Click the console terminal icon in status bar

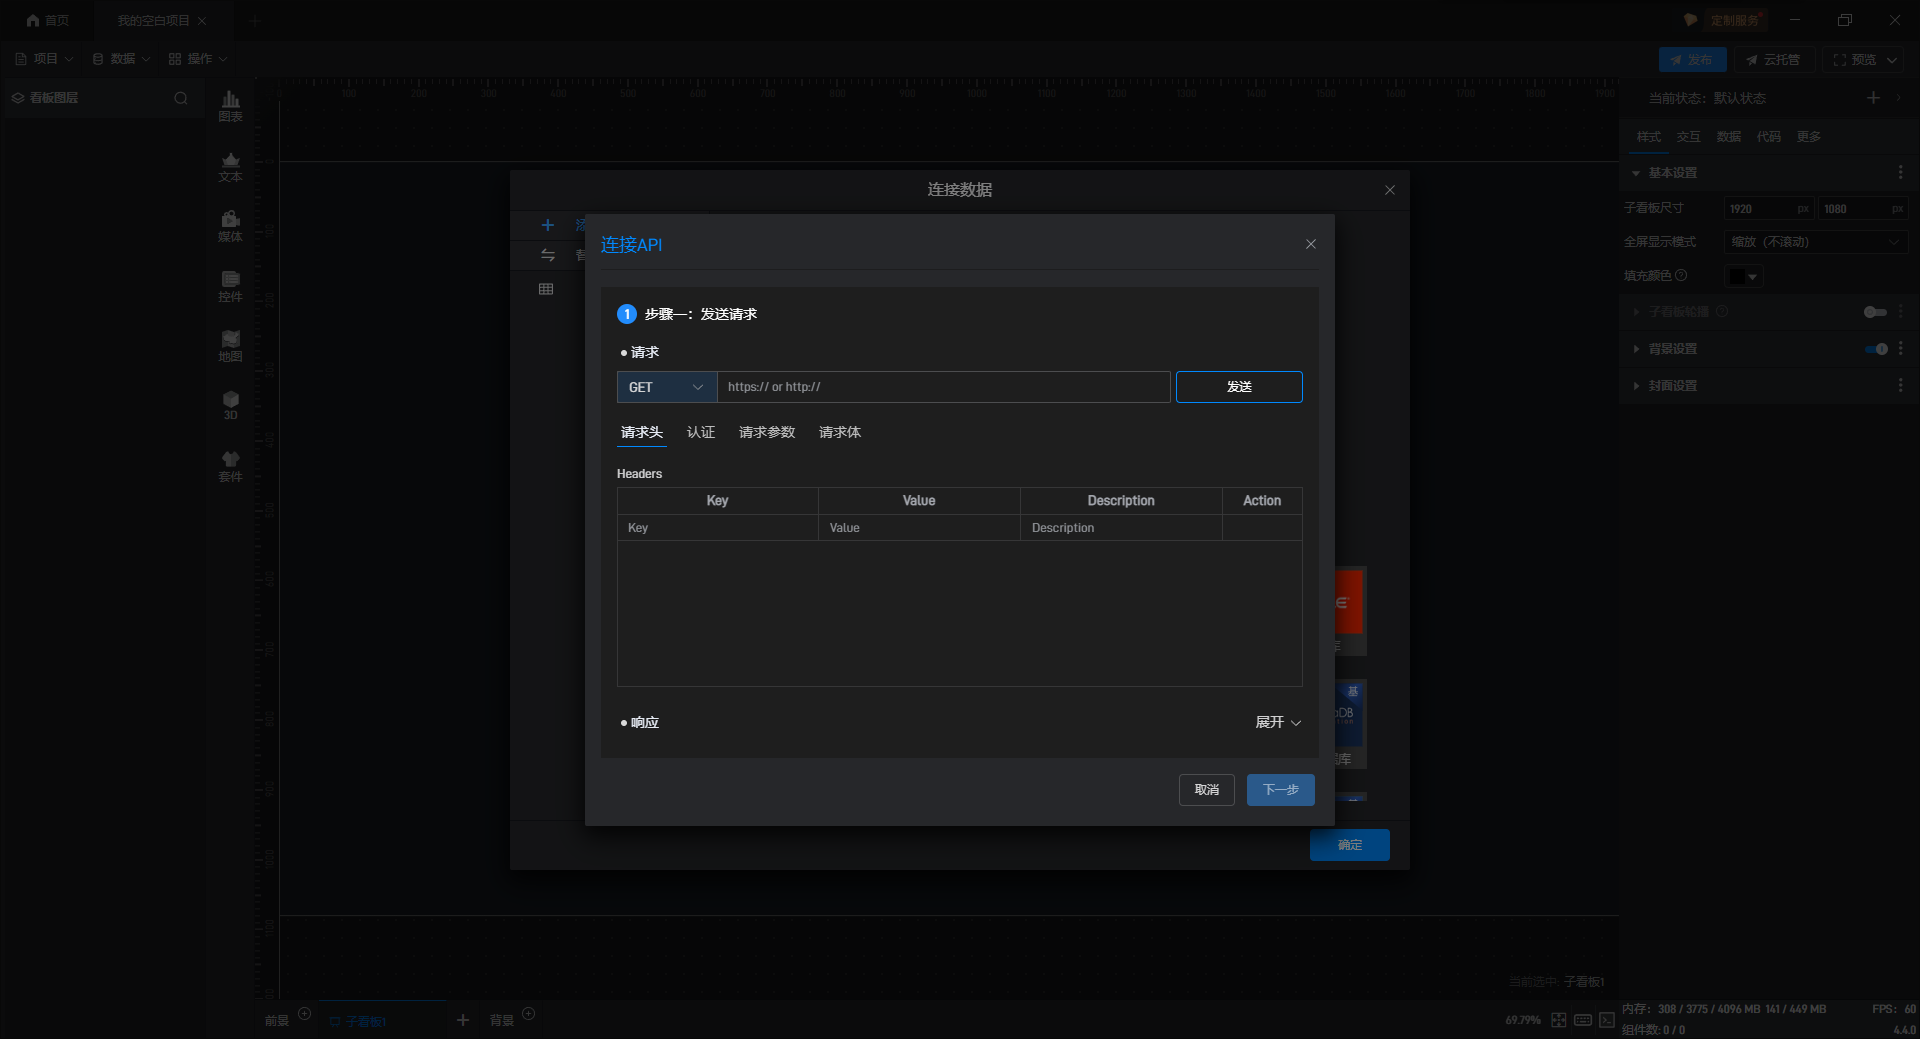coord(1607,1020)
